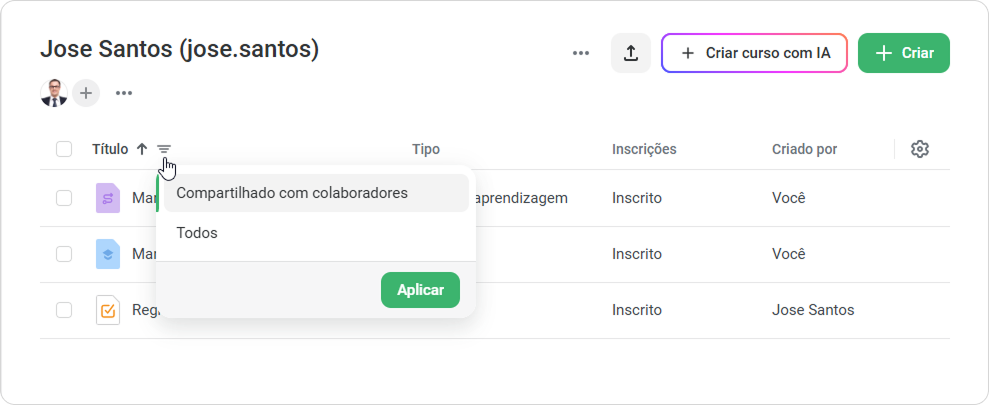Click Jose Santos avatar photo
This screenshot has width=989, height=405.
pos(54,93)
